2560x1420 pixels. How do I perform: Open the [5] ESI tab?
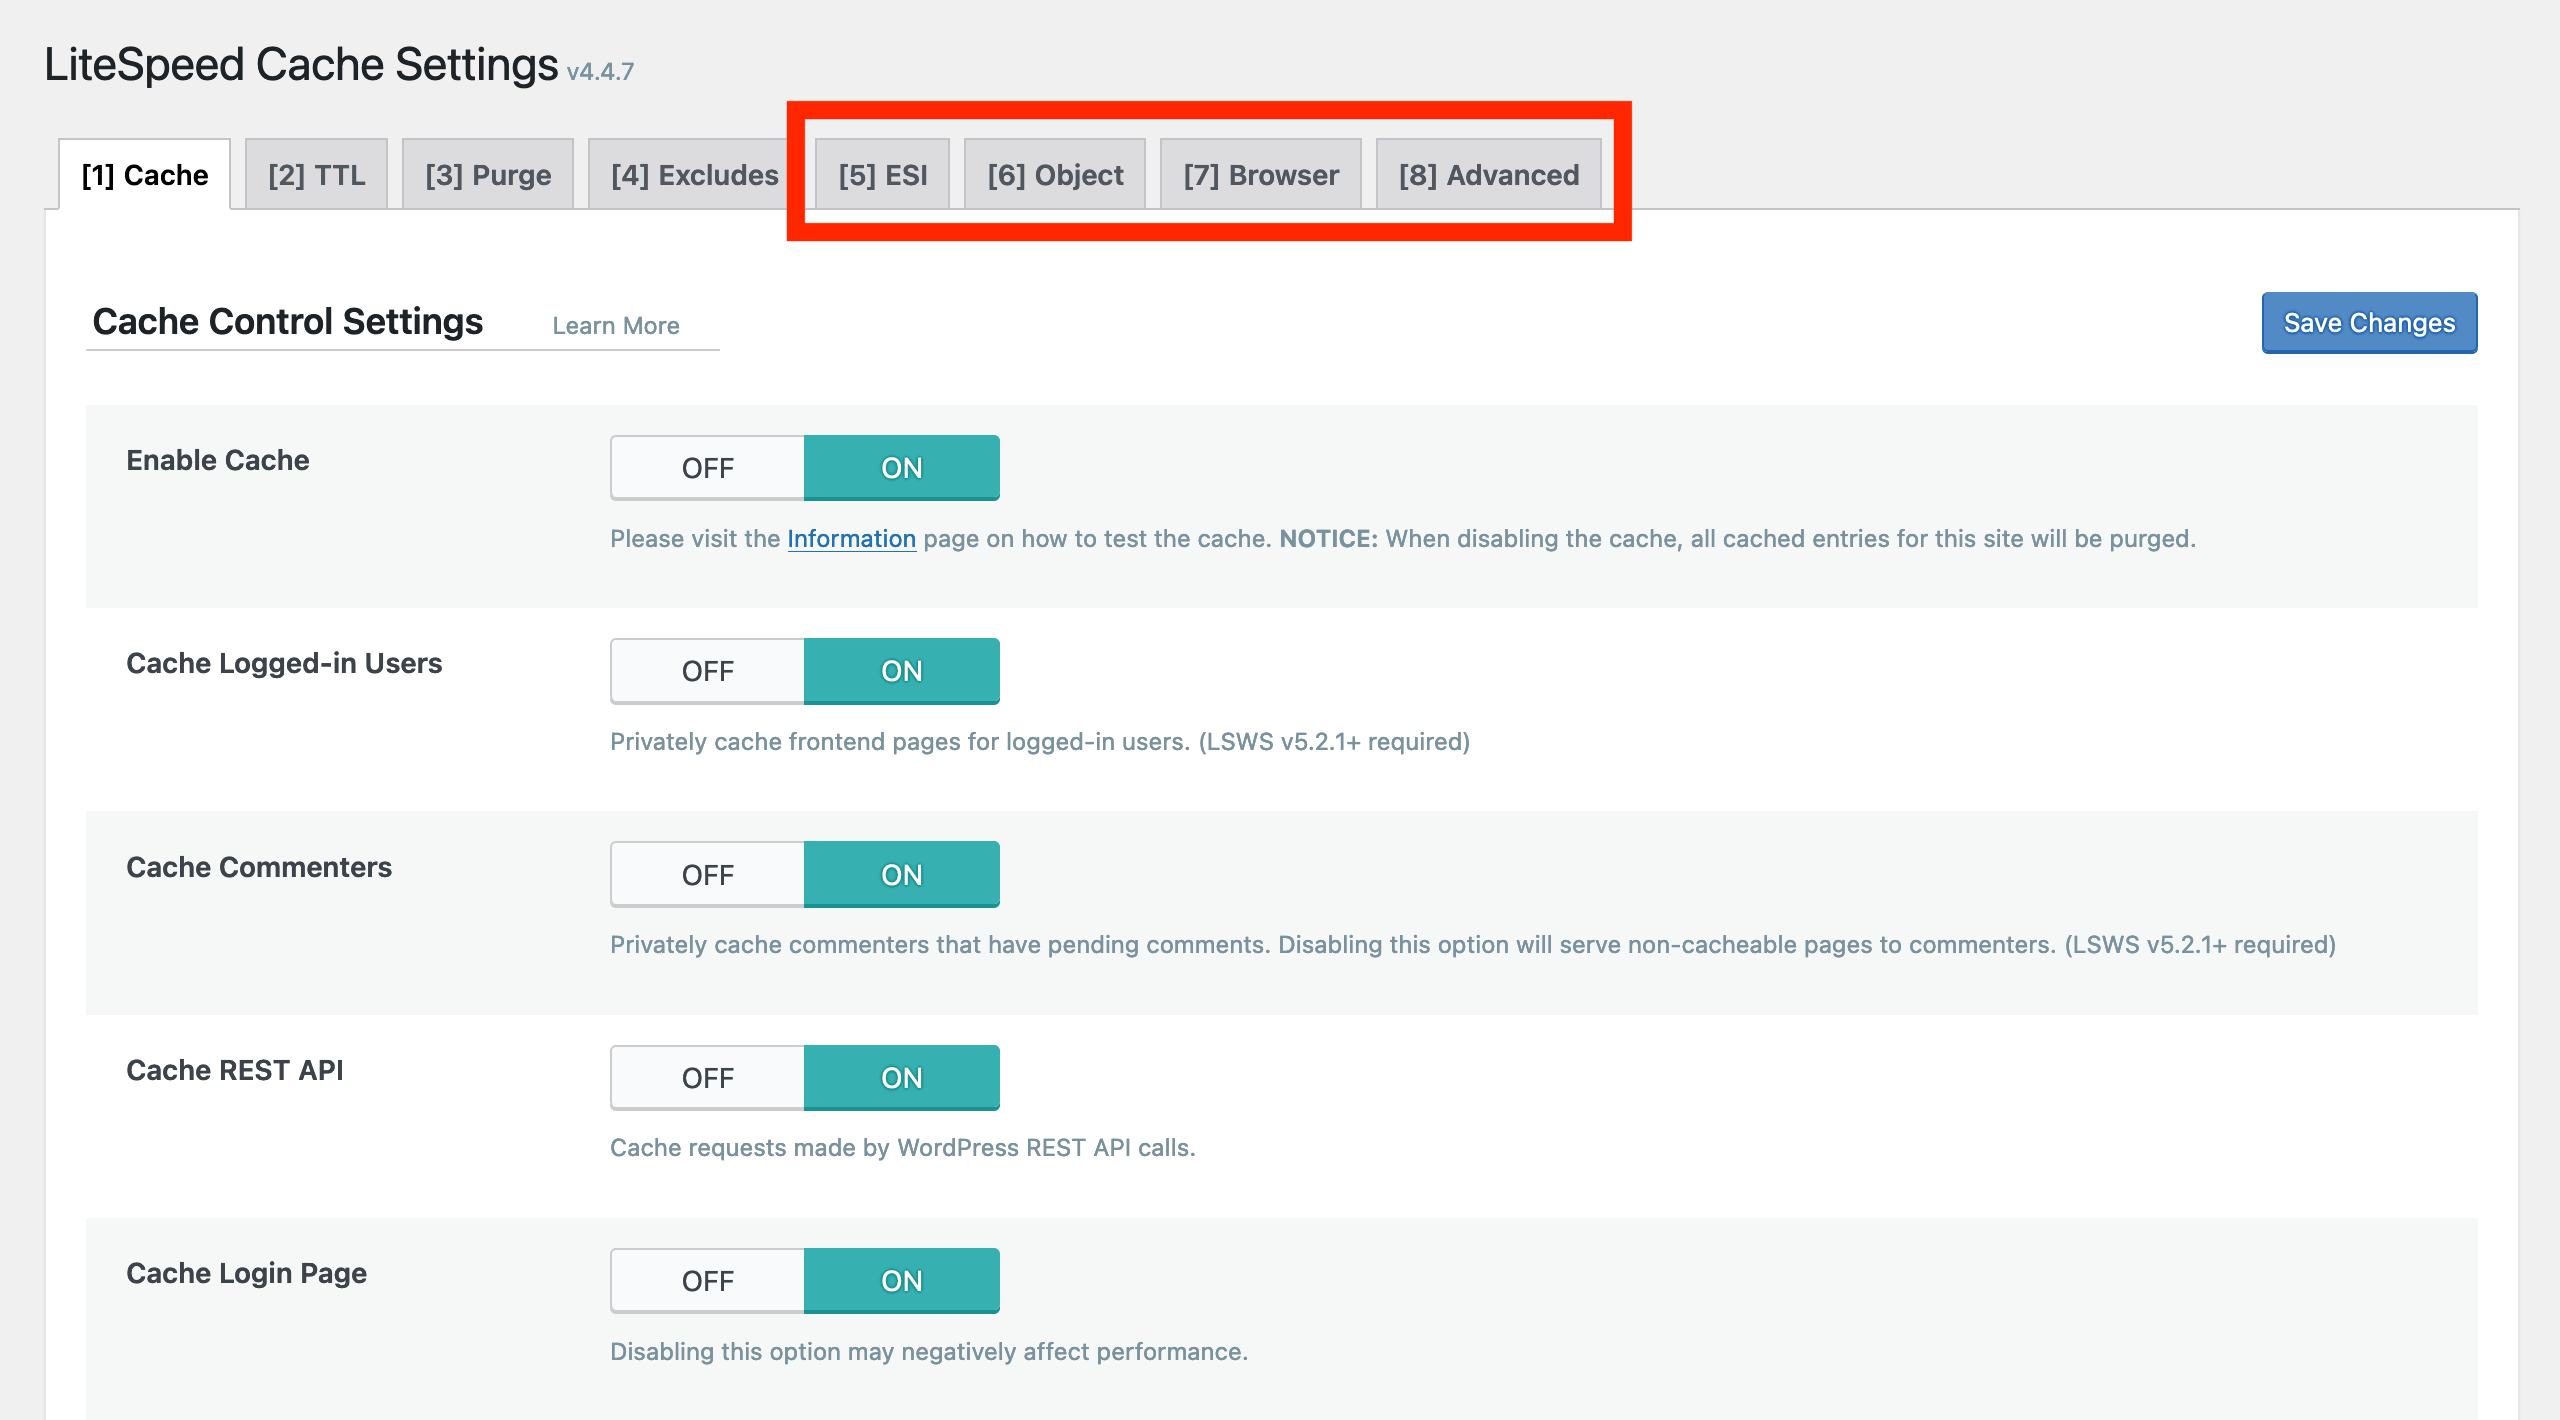tap(883, 175)
